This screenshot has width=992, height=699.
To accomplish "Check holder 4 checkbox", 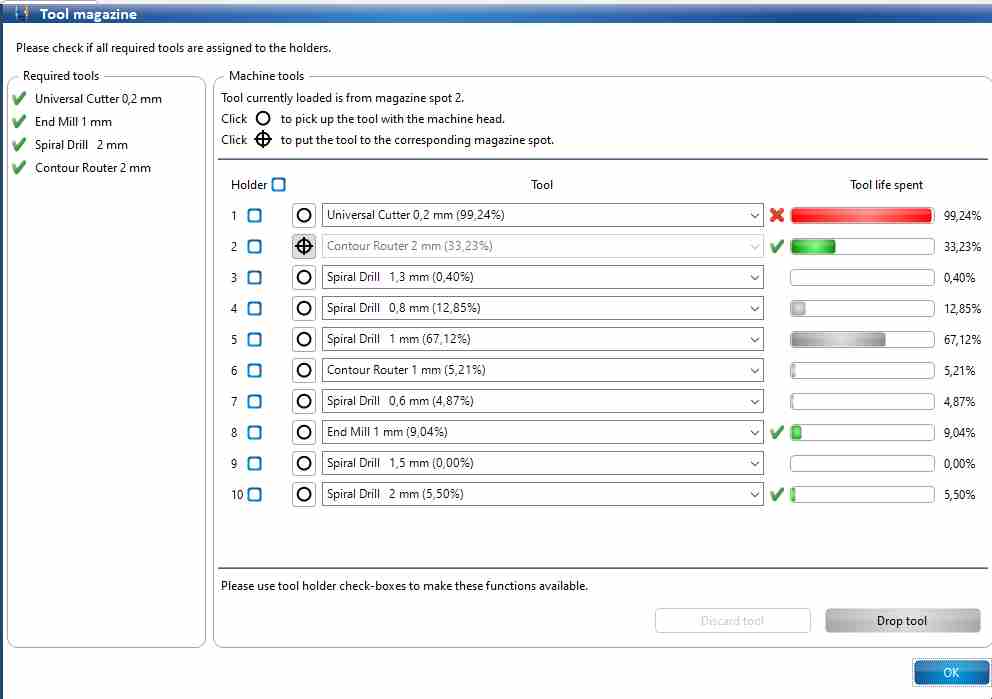I will point(254,308).
